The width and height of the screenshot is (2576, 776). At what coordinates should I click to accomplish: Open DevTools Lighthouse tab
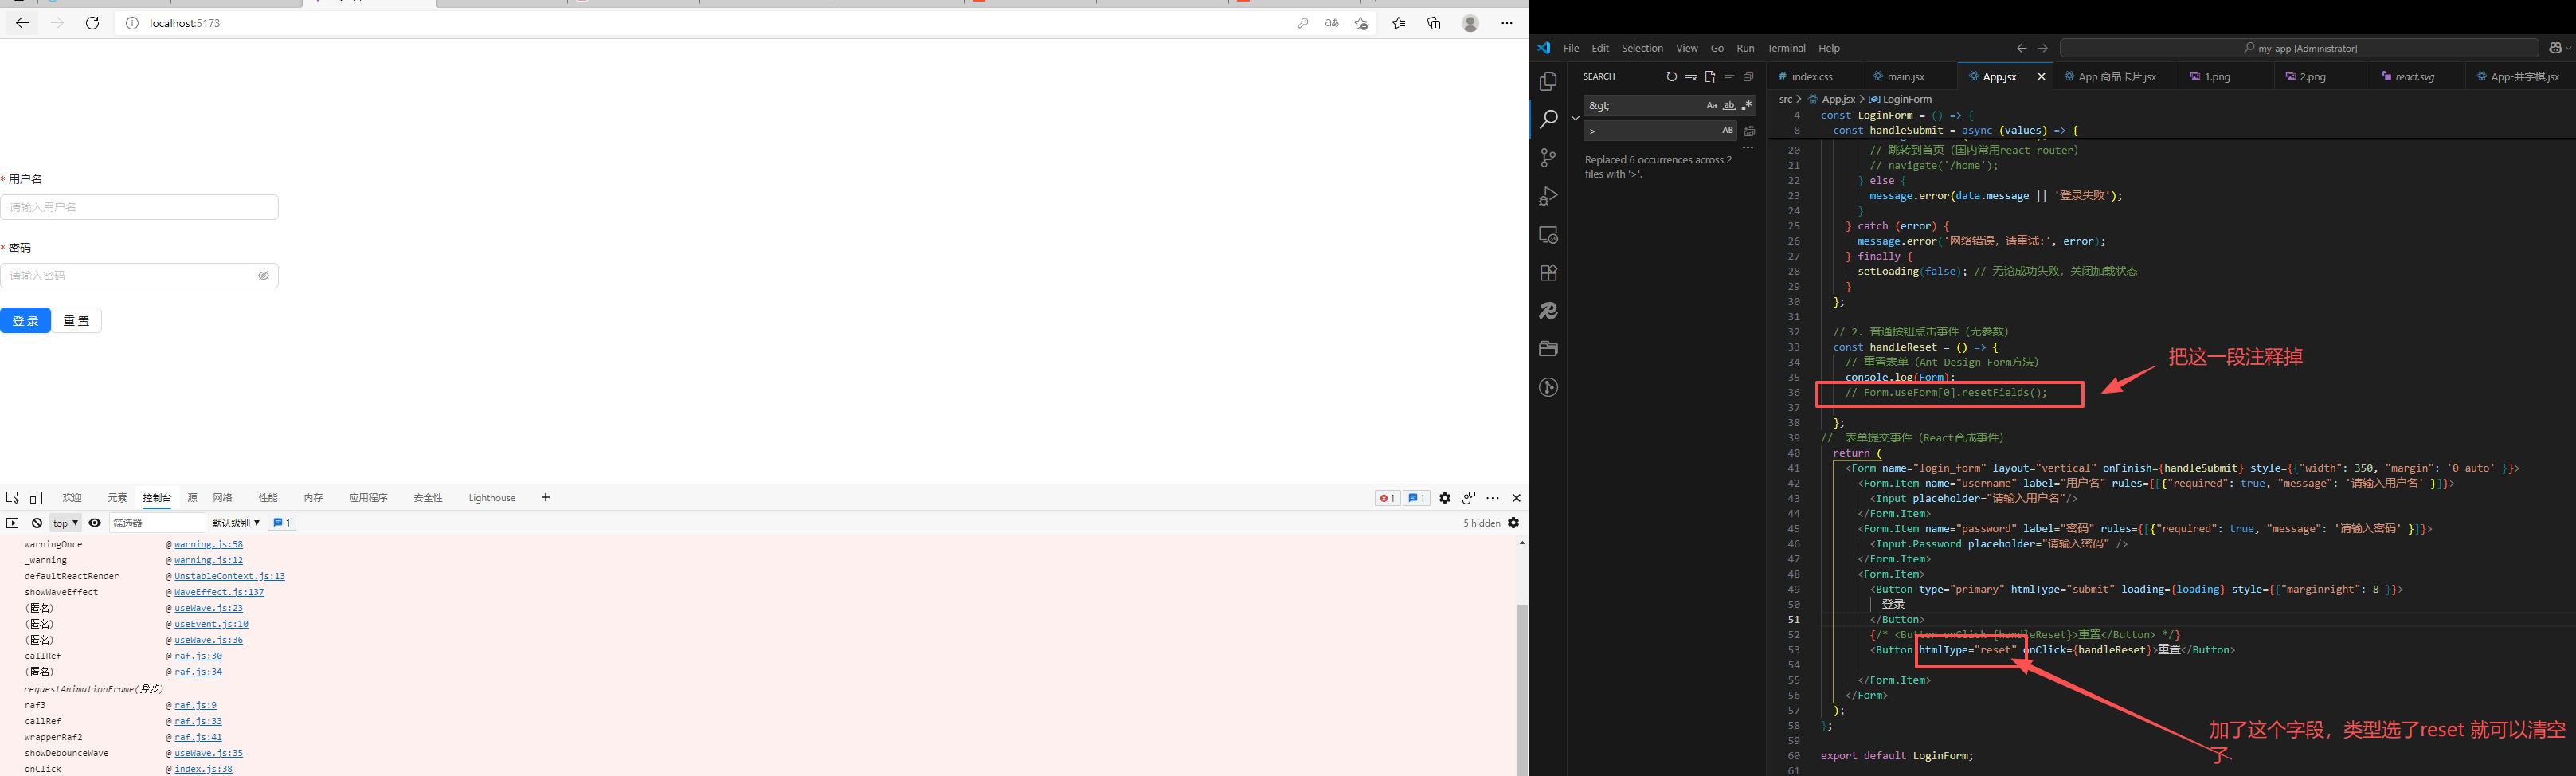click(x=492, y=498)
